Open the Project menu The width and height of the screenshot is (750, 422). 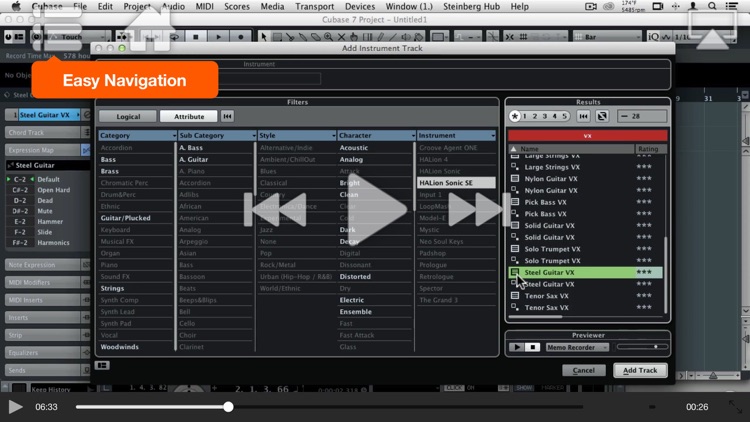(x=137, y=6)
